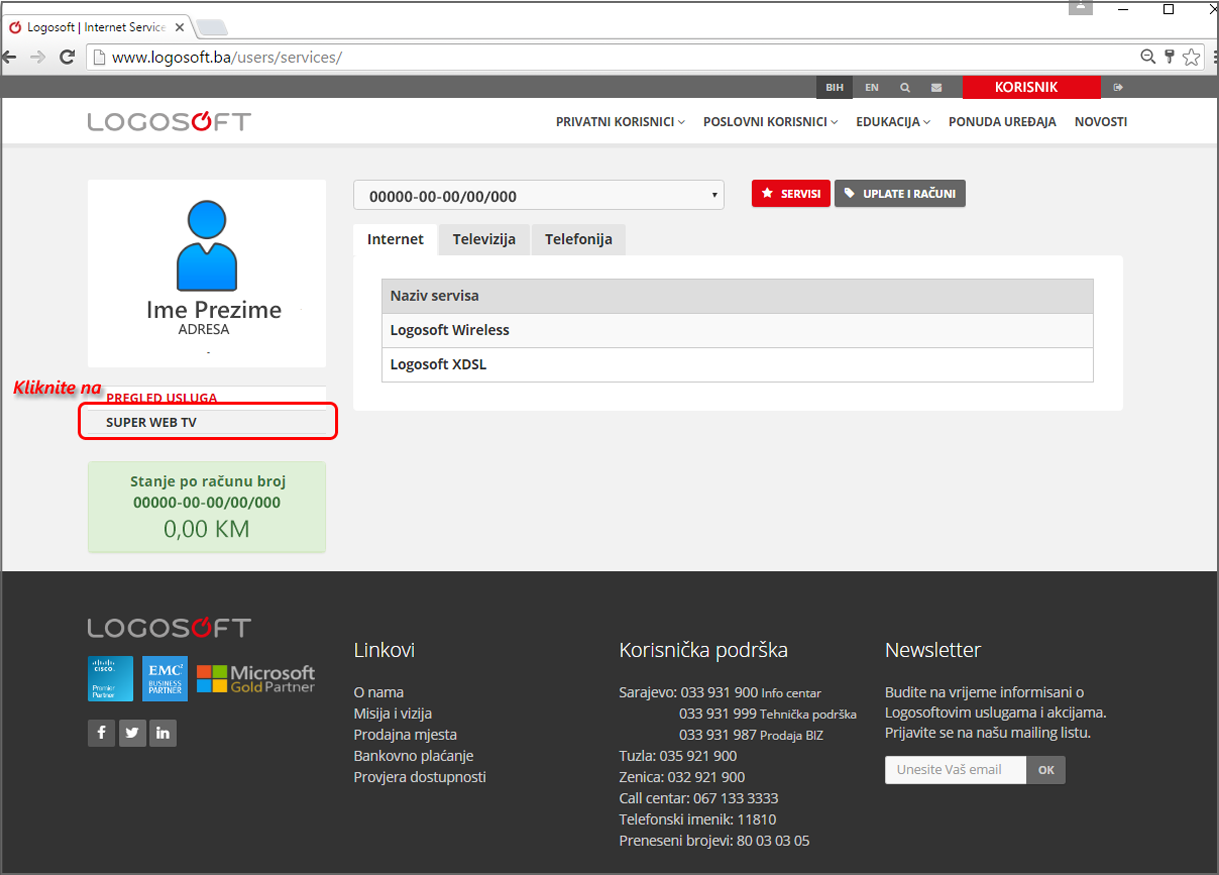Click the newsletter email input field
Screen dimensions: 1219x875
956,770
